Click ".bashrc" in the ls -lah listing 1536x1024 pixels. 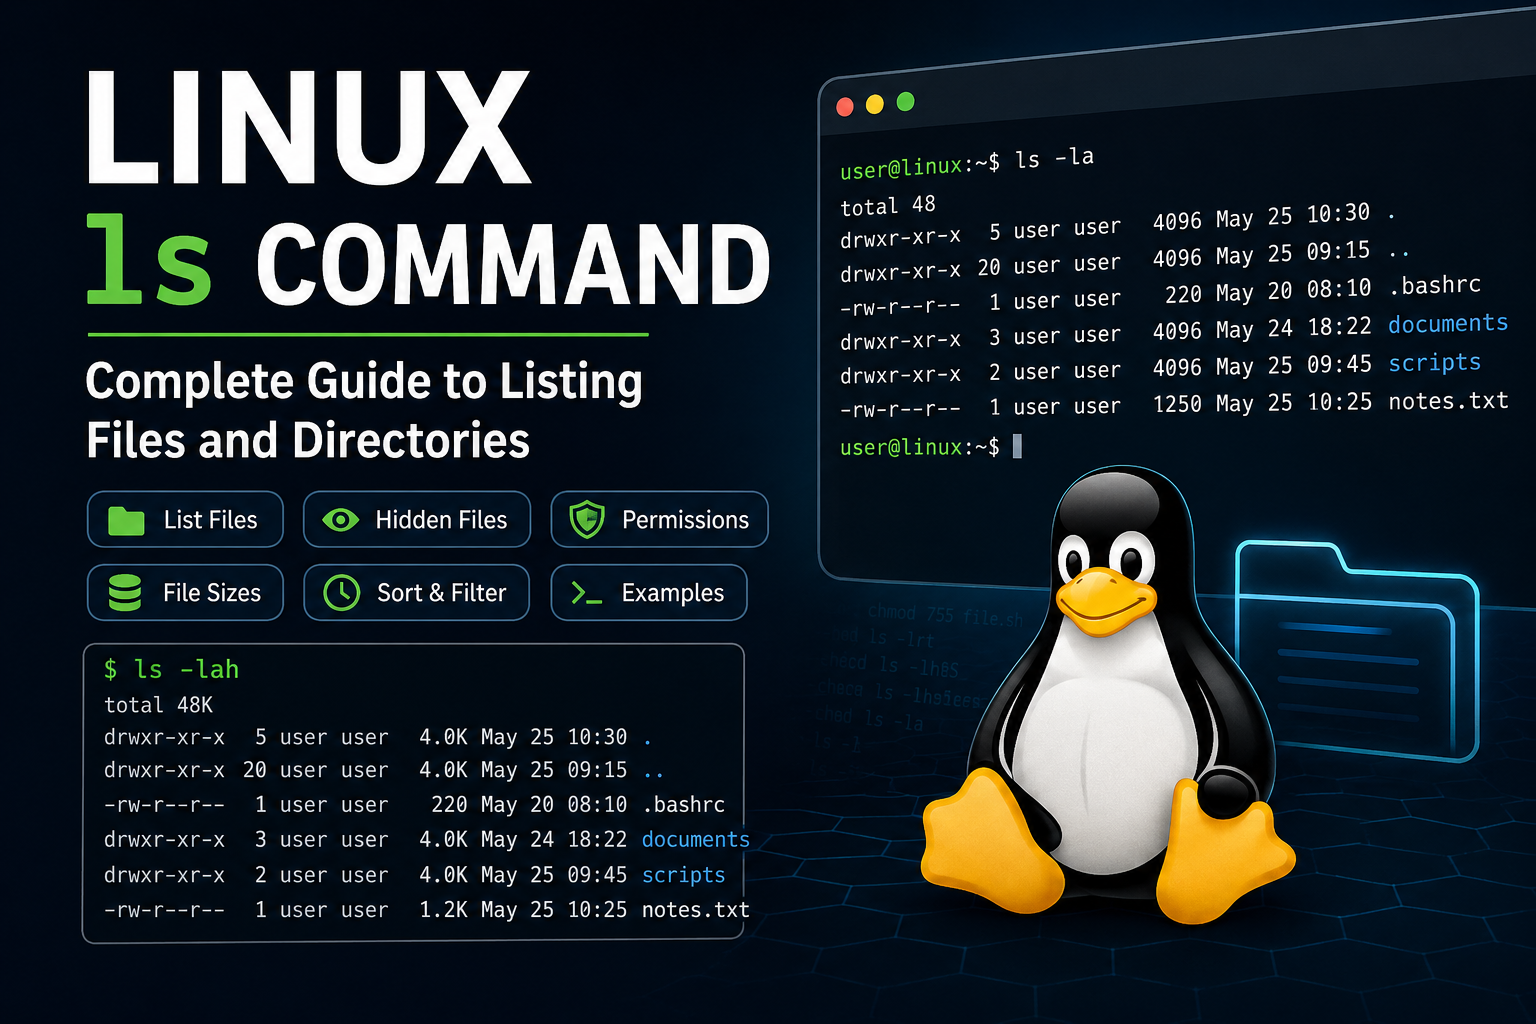(683, 805)
